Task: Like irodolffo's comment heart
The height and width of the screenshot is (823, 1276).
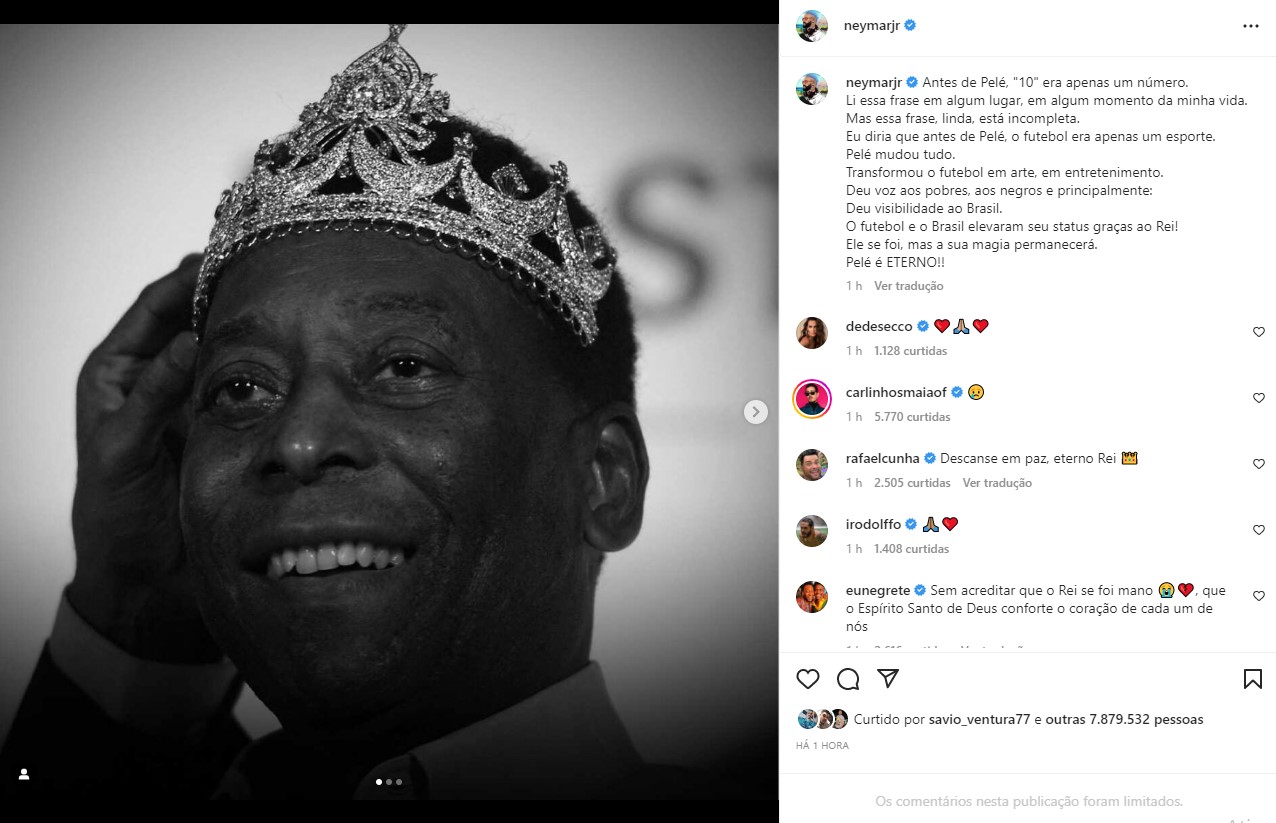Action: pos(1259,530)
